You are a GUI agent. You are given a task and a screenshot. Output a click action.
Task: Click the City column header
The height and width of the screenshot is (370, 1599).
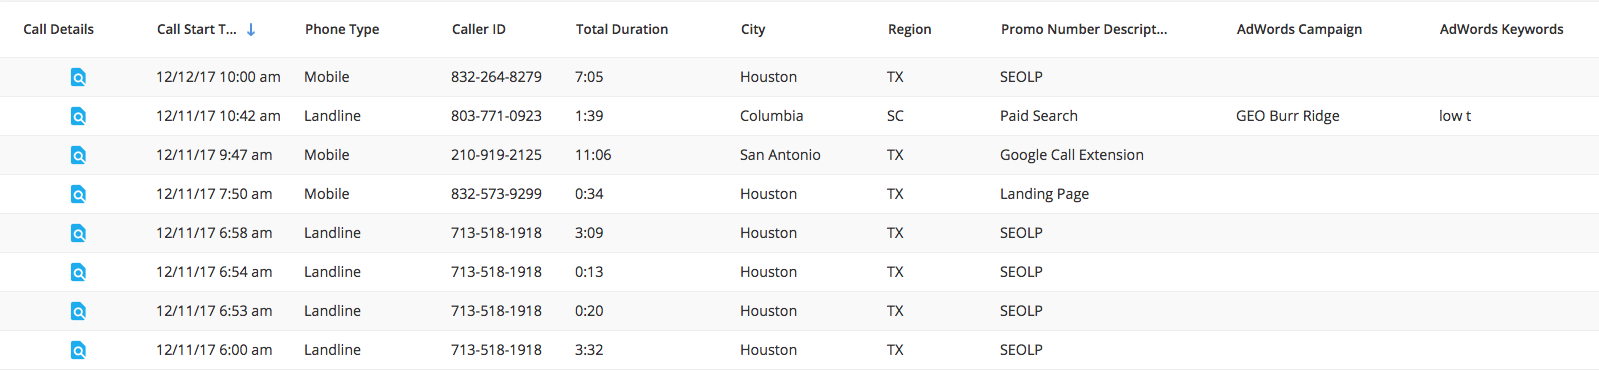753,29
